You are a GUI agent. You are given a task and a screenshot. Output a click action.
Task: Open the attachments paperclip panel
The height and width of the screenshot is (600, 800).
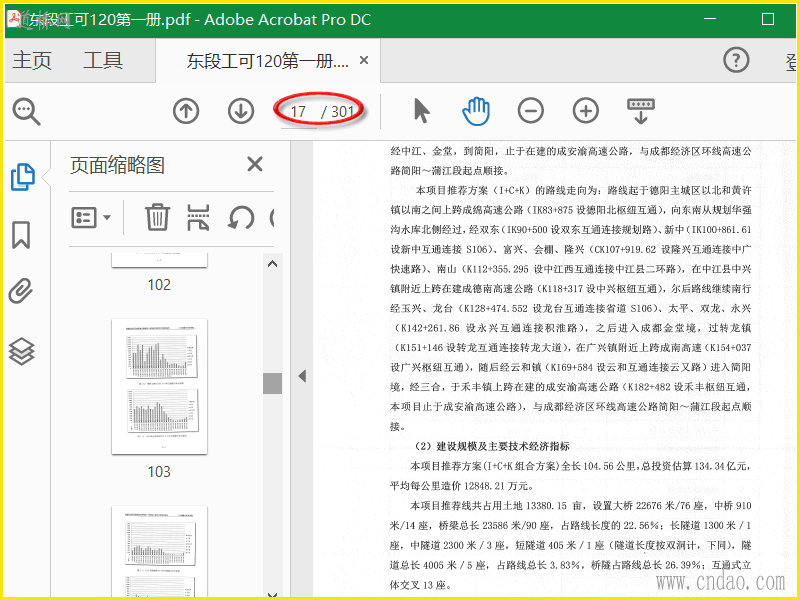coord(21,291)
